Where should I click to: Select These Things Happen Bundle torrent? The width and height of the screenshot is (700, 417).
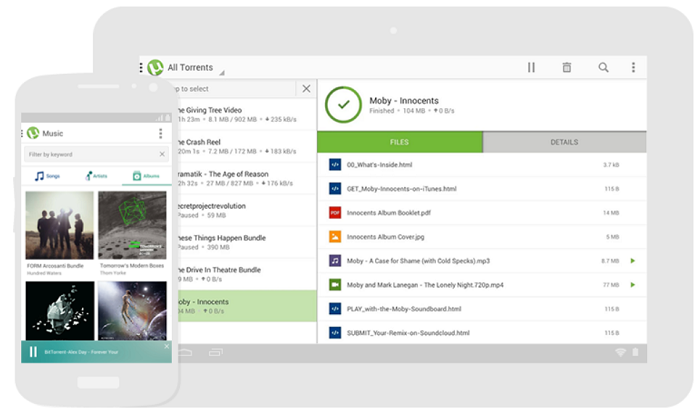tap(246, 242)
